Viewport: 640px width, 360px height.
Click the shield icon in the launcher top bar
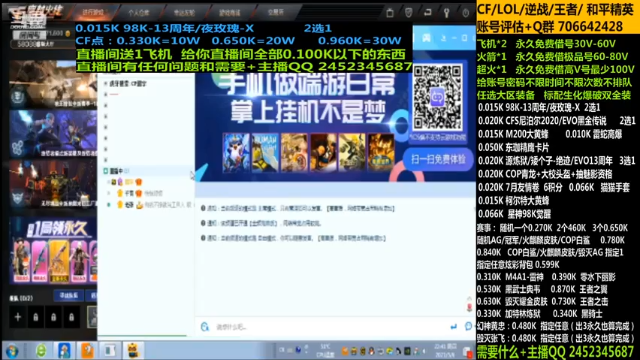click(409, 13)
